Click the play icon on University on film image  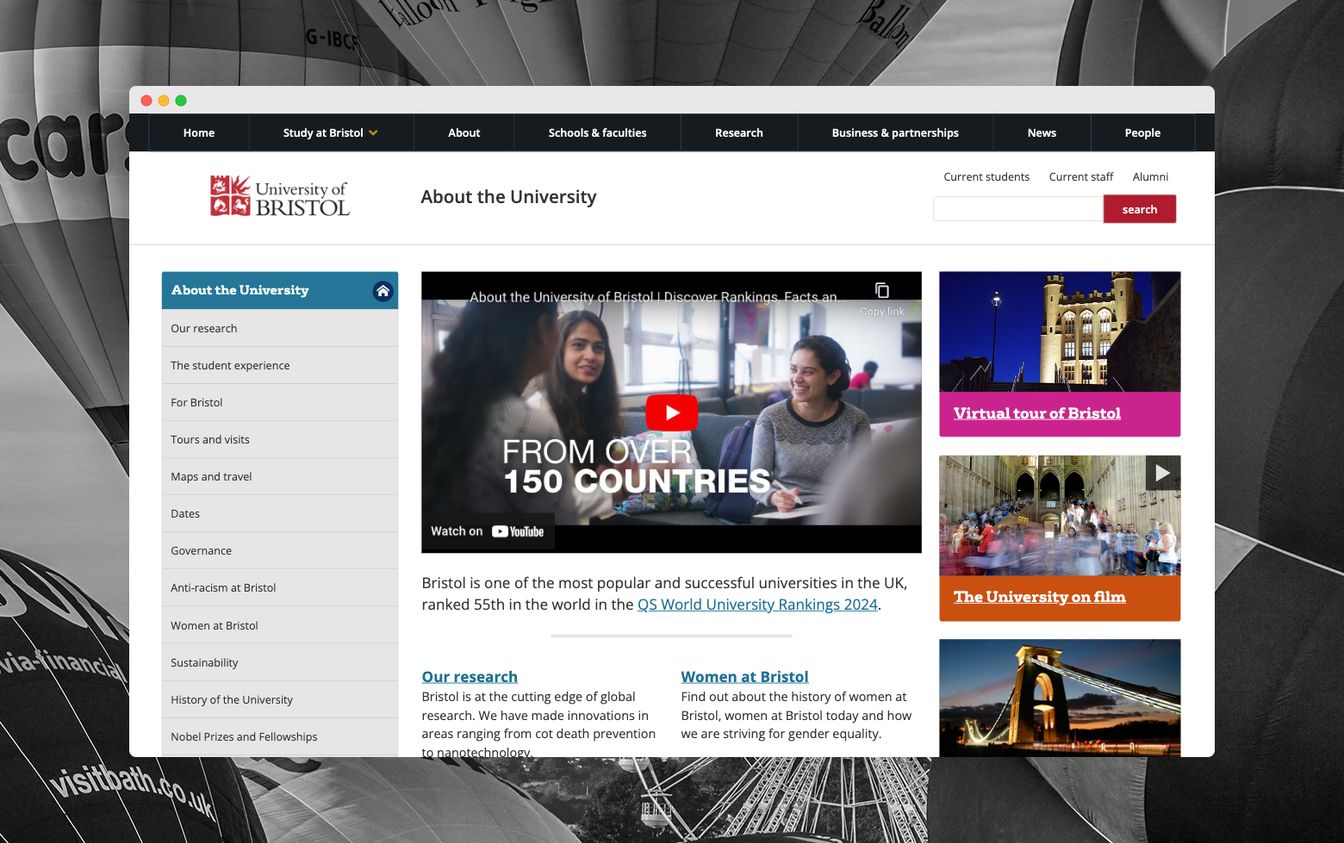(x=1162, y=473)
